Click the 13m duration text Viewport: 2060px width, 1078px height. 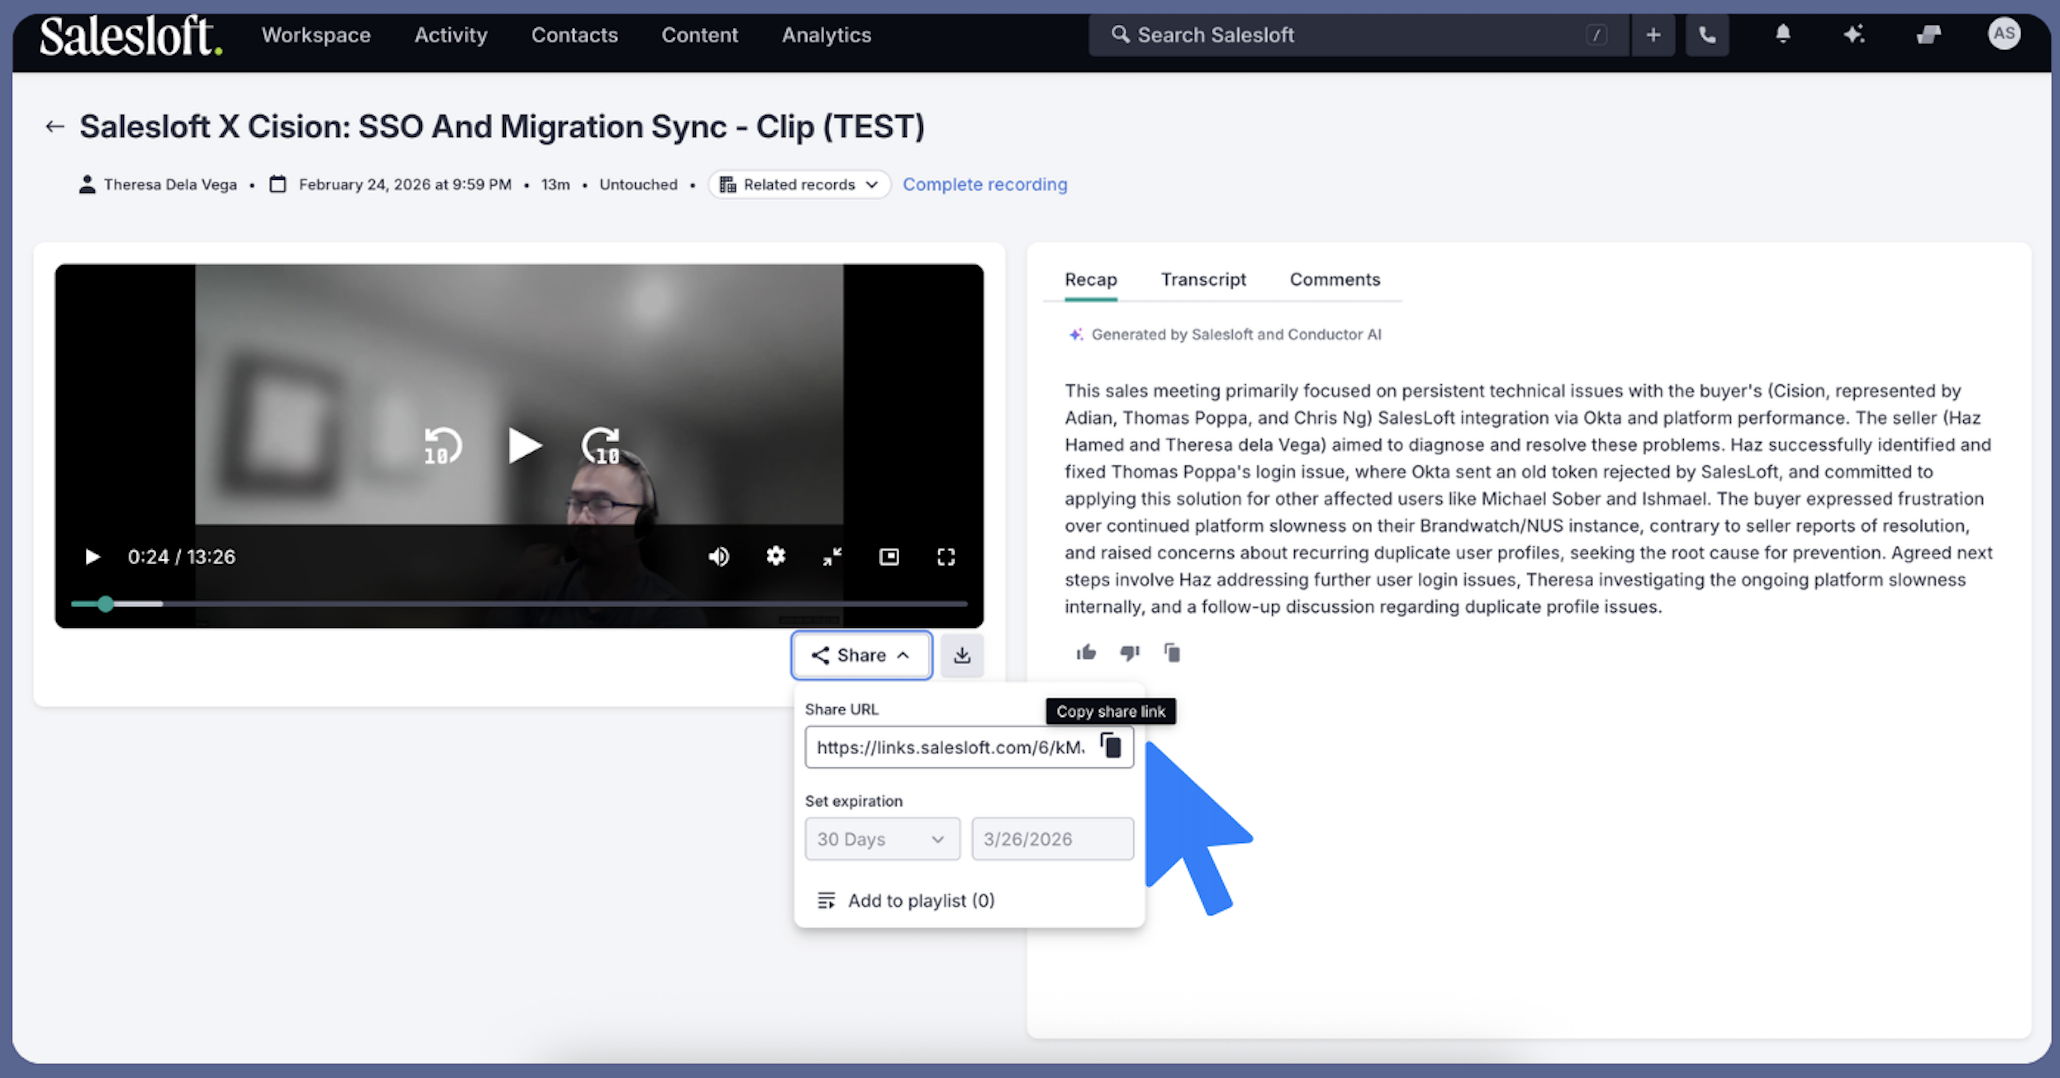(555, 184)
